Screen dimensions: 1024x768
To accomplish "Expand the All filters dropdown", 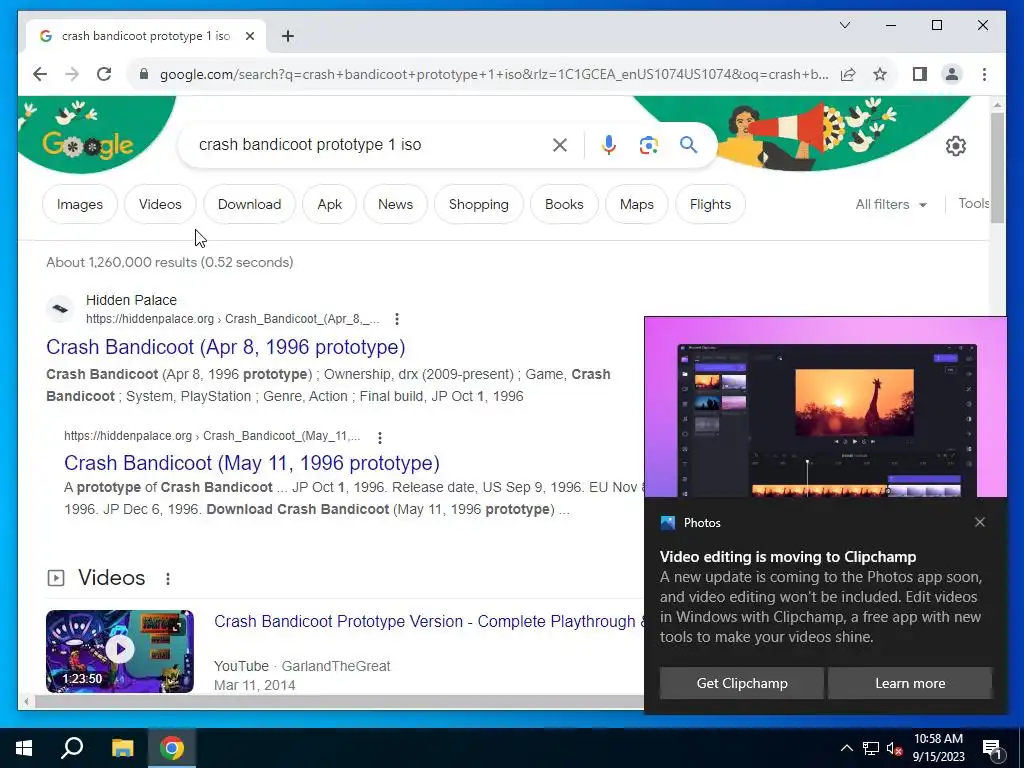I will click(891, 204).
